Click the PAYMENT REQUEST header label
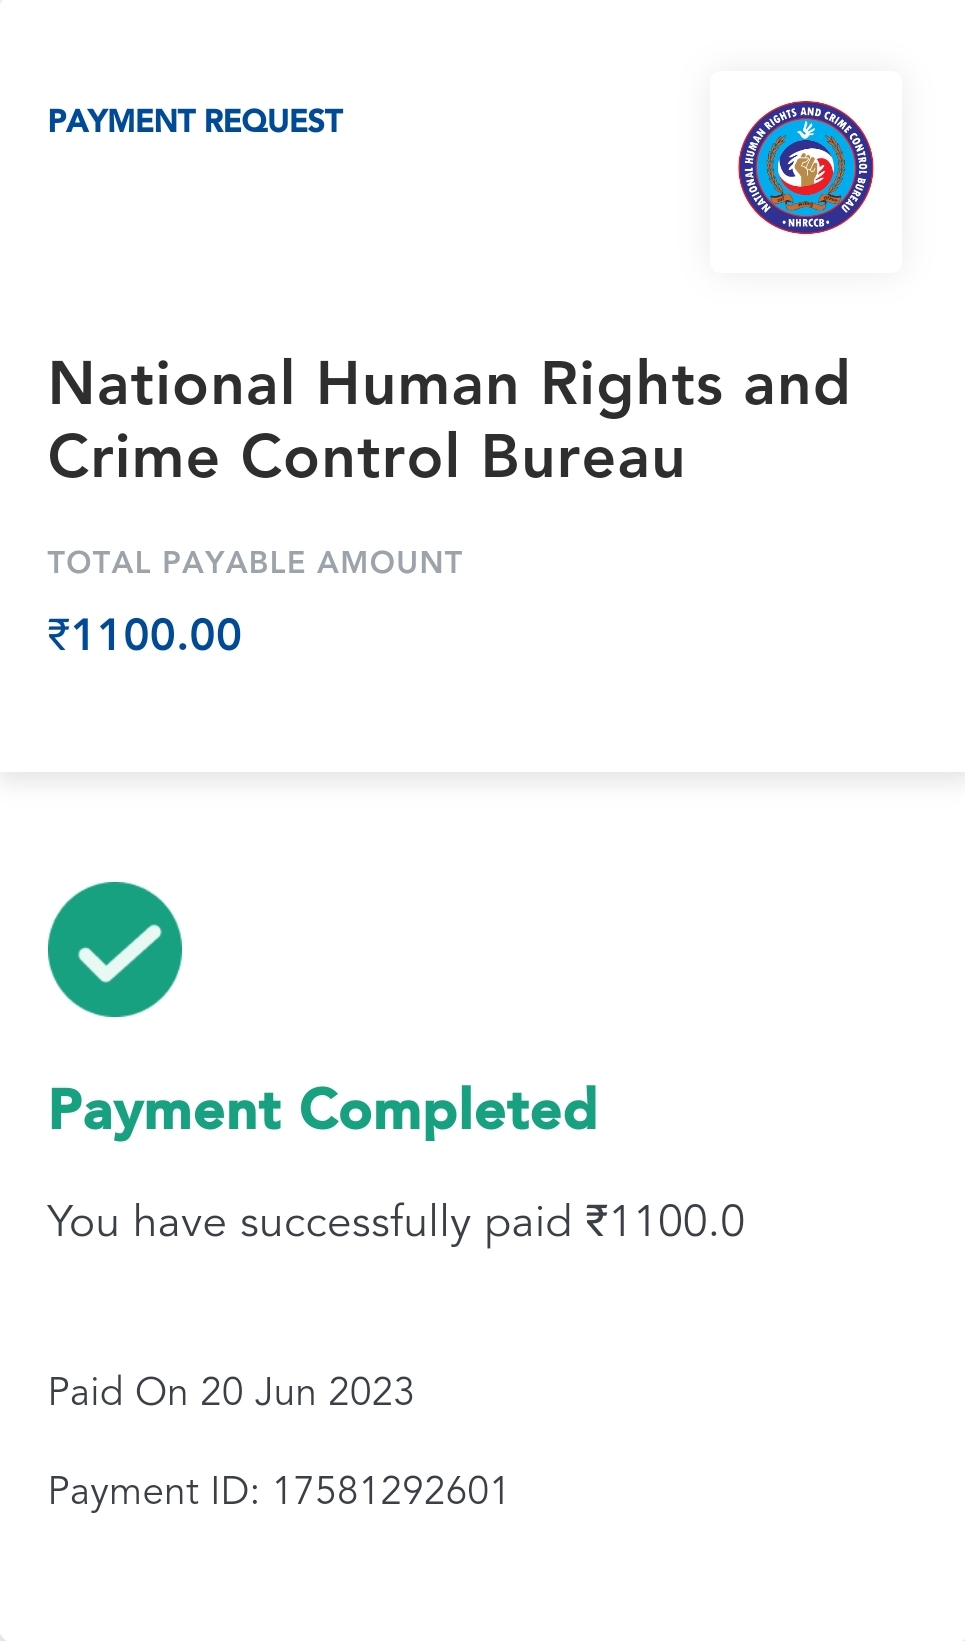The width and height of the screenshot is (965, 1641). pyautogui.click(x=195, y=121)
